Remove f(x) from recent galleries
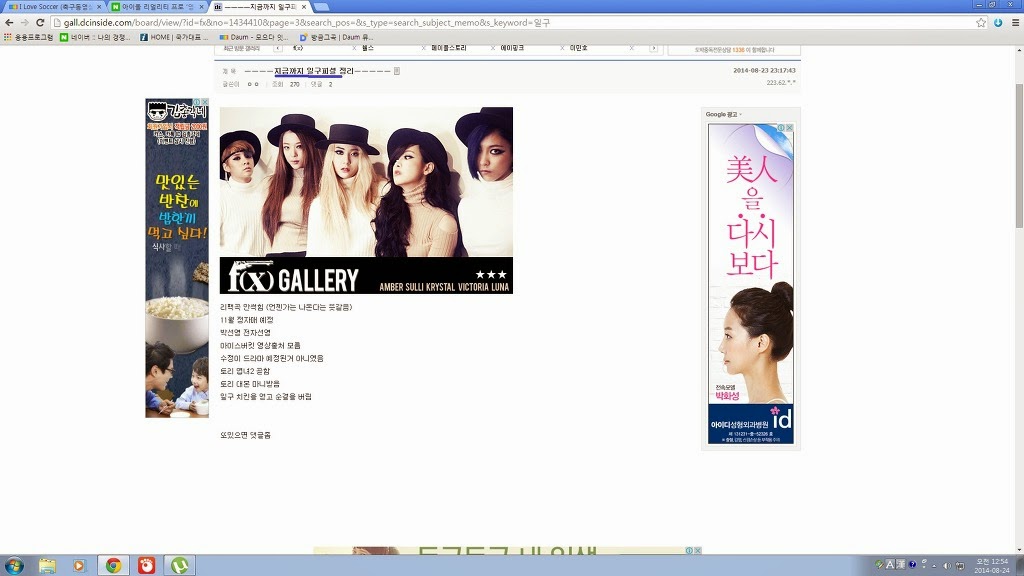The width and height of the screenshot is (1024, 576). (x=355, y=48)
